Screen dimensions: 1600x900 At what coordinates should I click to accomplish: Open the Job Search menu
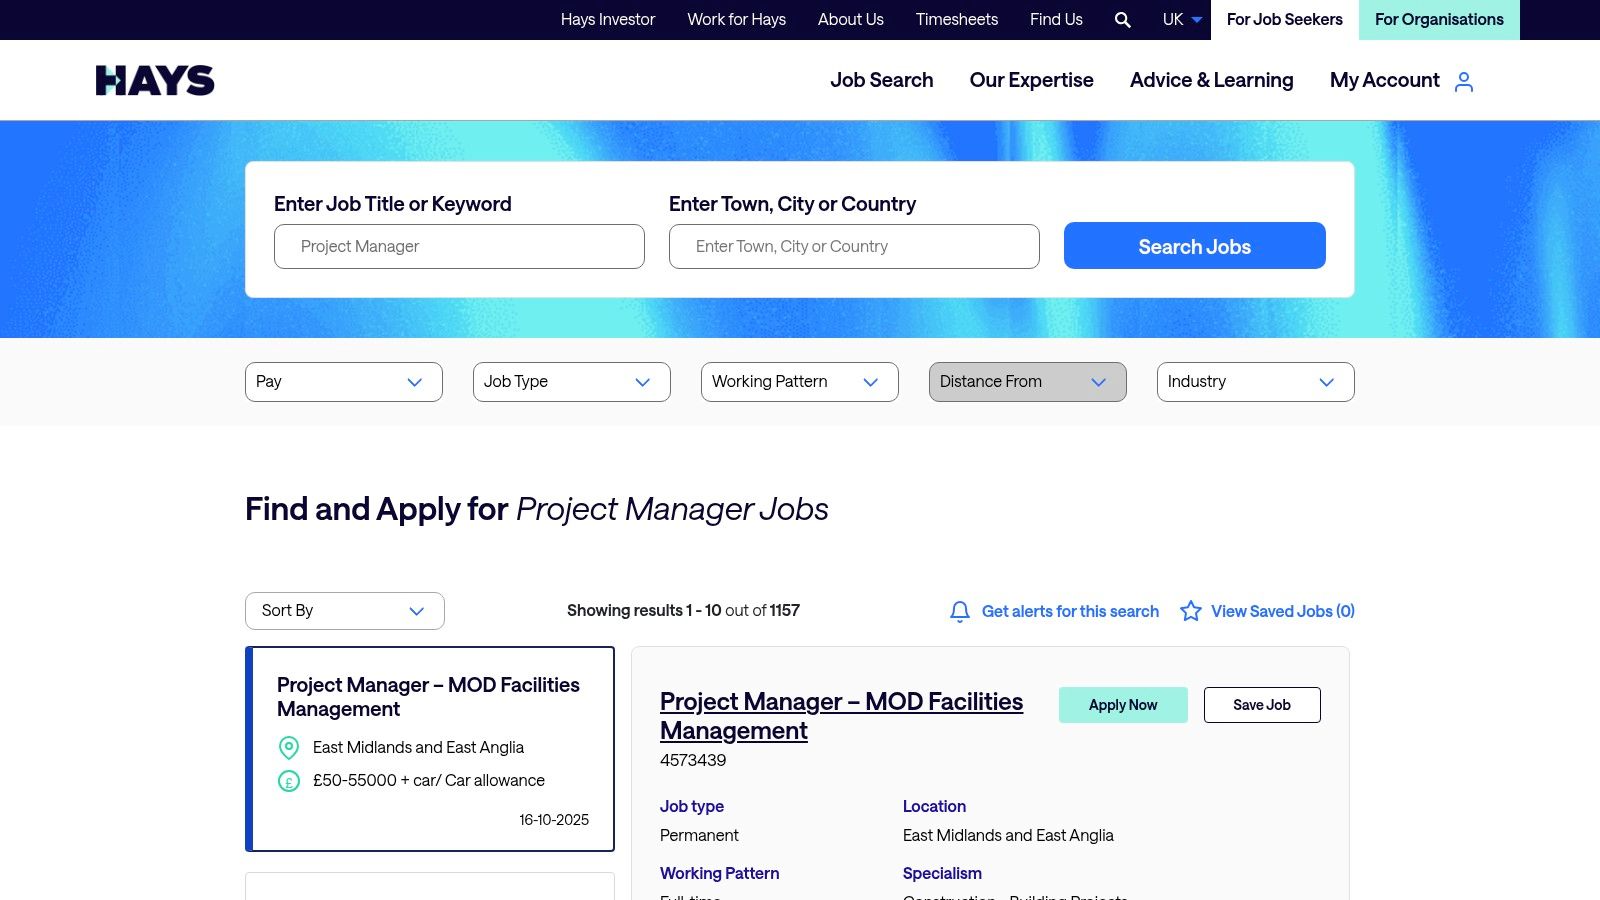click(x=881, y=80)
